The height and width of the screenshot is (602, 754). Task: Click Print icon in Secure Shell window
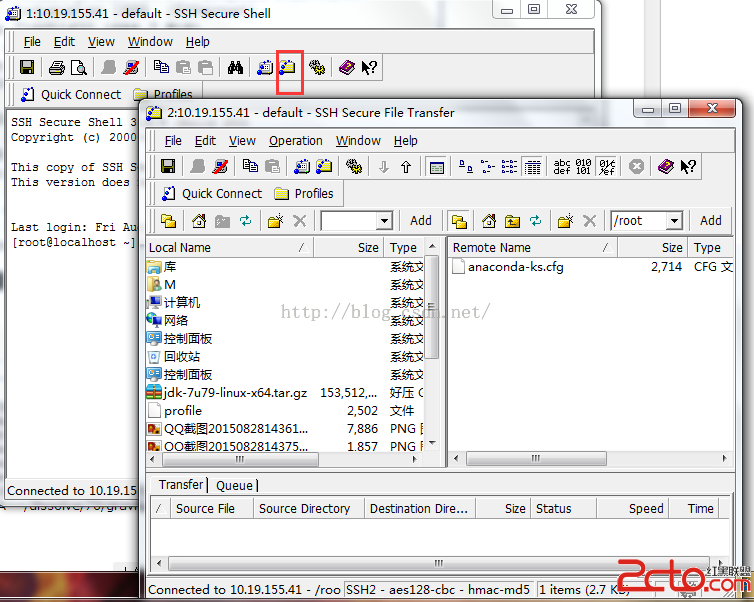click(57, 67)
